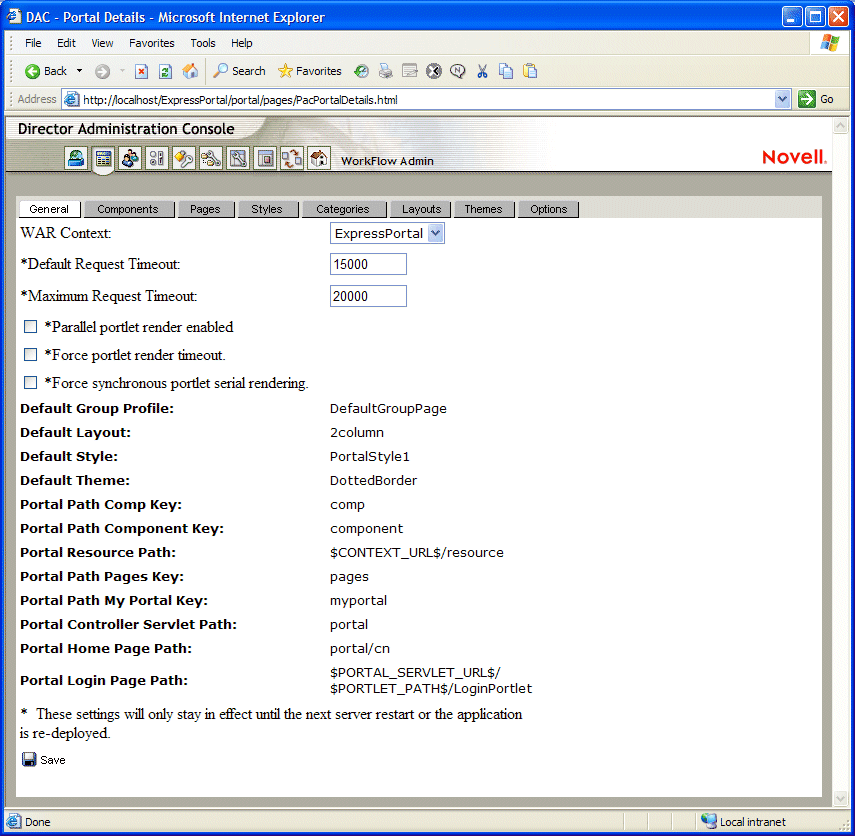Cut selection with the scissors icon

482,71
